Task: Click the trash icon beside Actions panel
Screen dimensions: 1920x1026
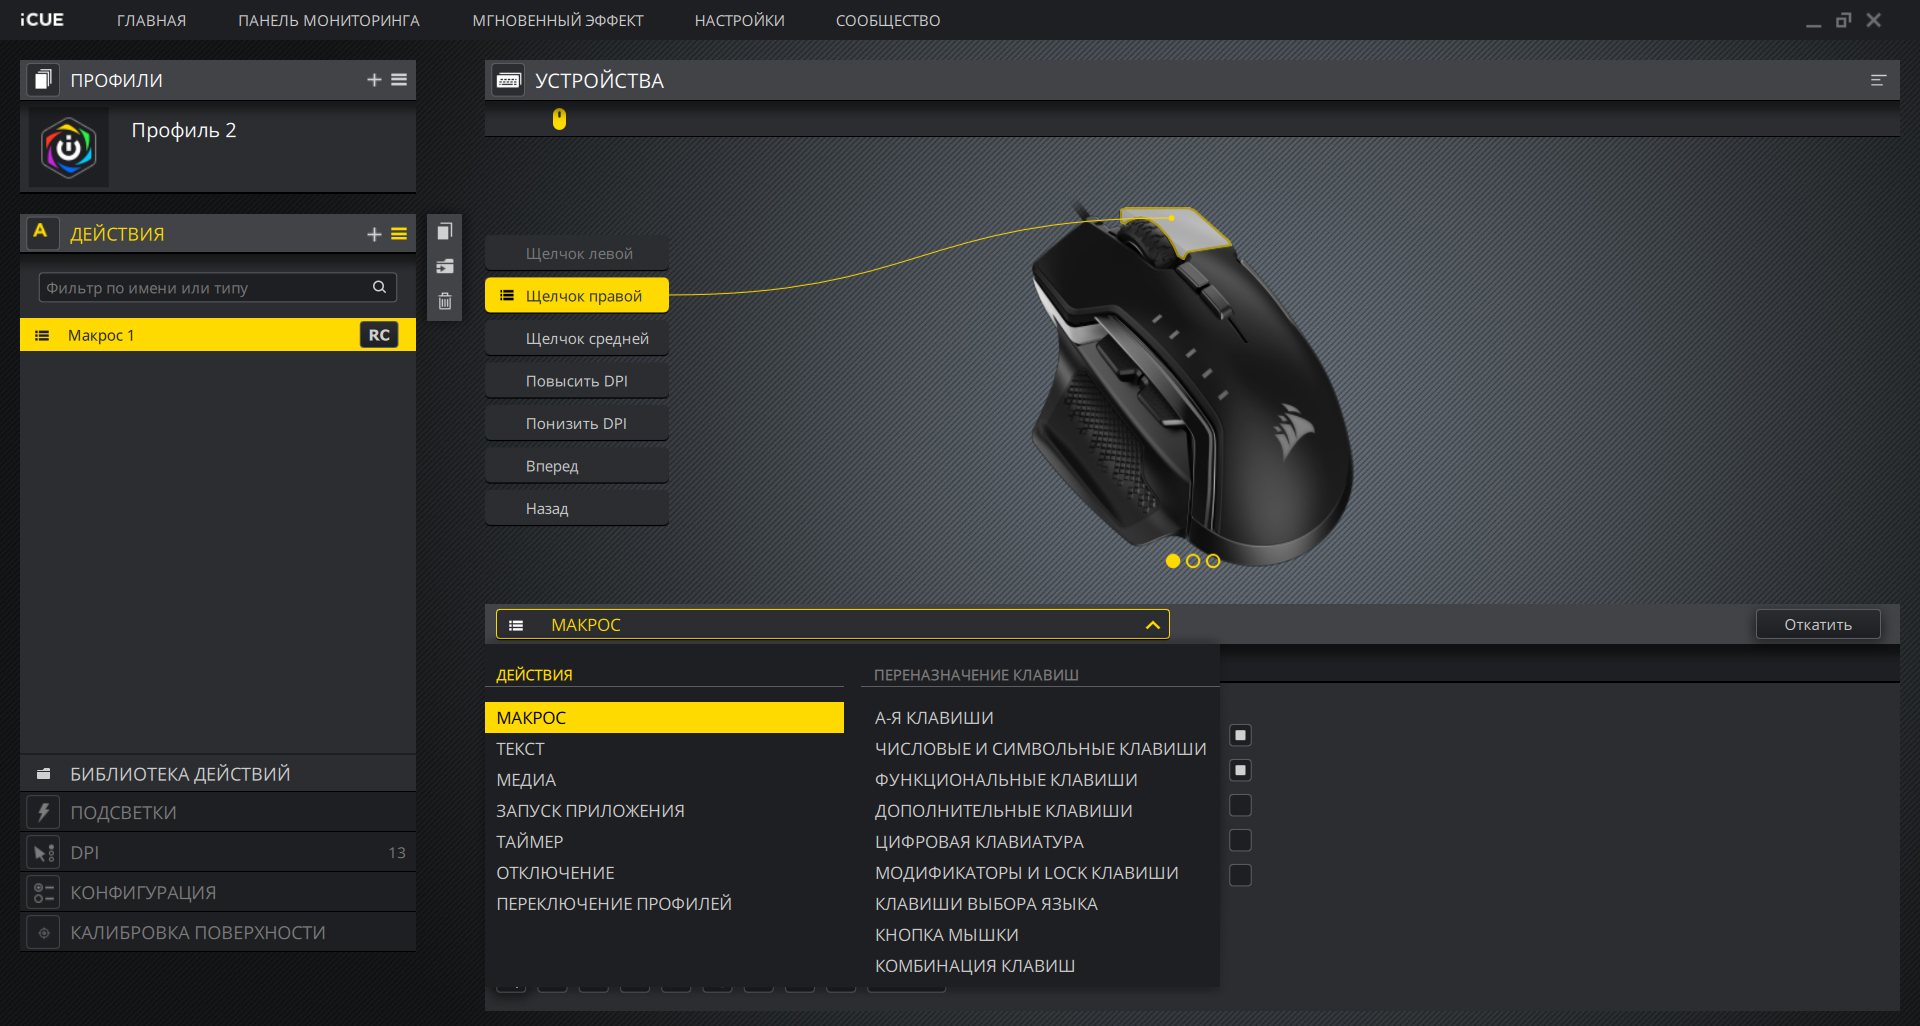Action: 445,301
